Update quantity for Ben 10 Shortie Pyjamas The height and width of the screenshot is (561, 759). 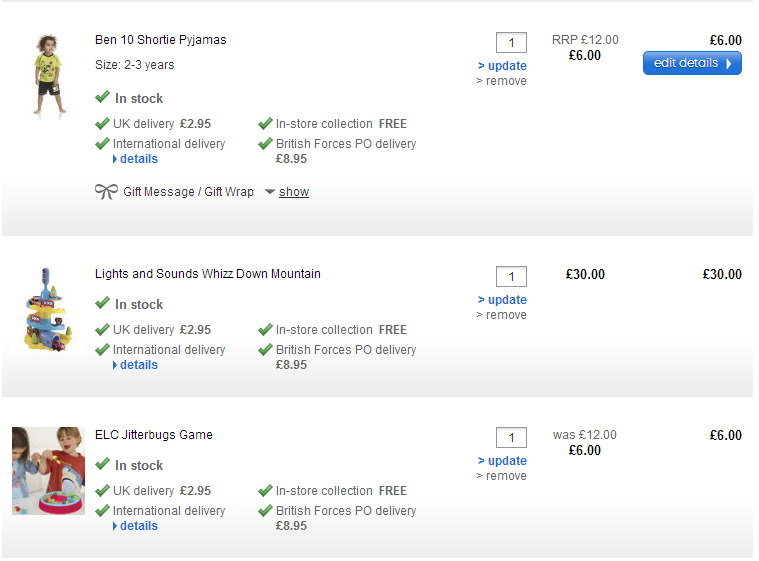(506, 66)
